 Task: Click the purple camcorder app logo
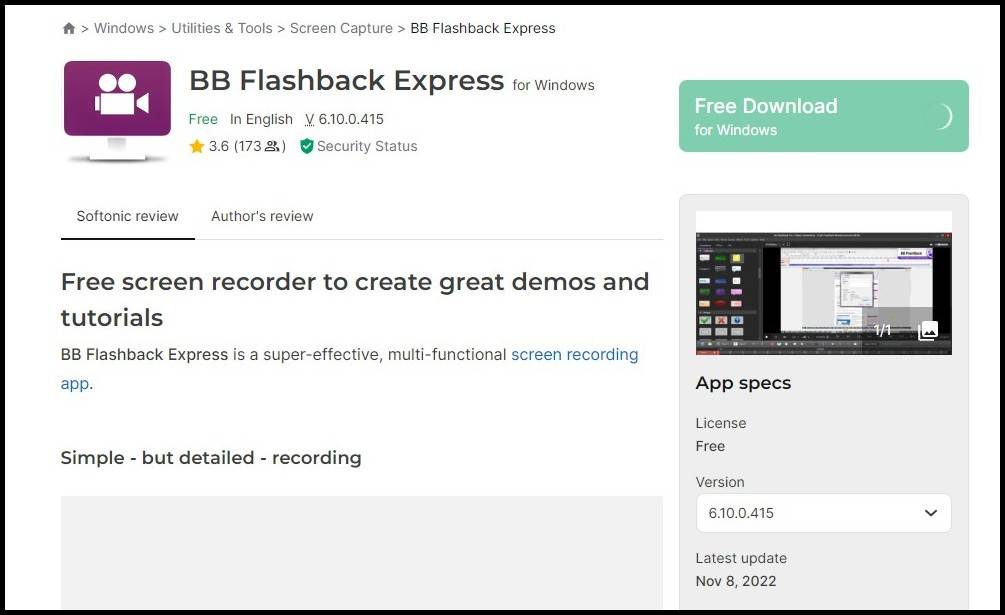117,104
